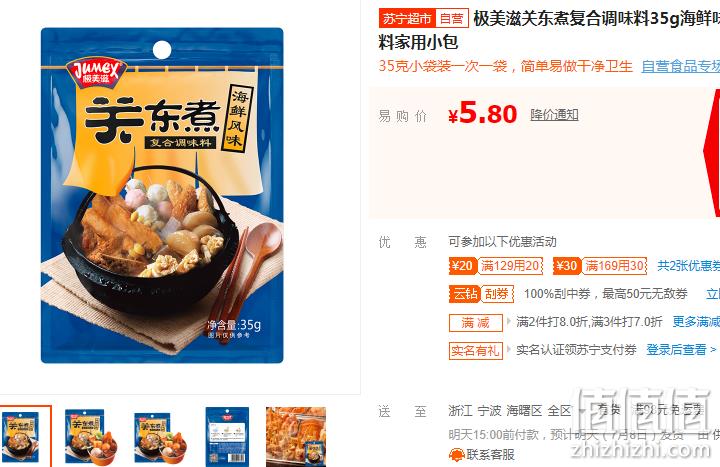The width and height of the screenshot is (720, 467).
Task: Click the 实名有礼 tag
Action: coord(476,351)
